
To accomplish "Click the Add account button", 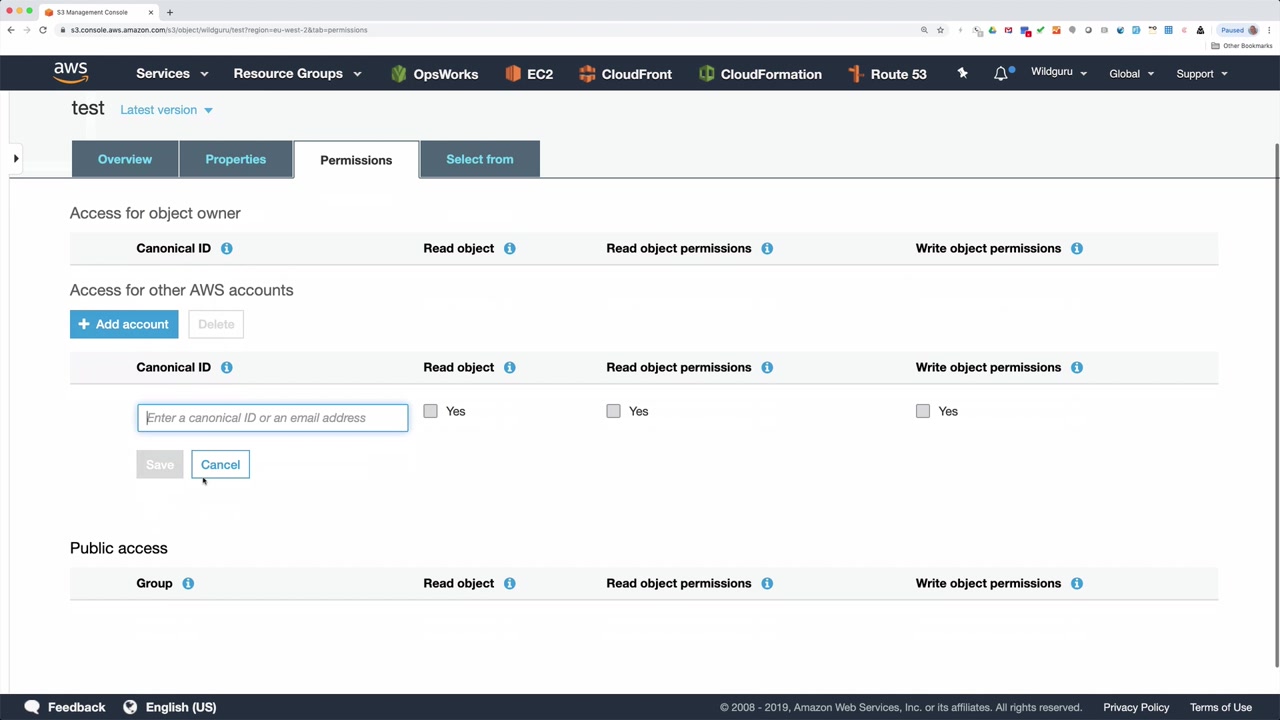I will (124, 324).
